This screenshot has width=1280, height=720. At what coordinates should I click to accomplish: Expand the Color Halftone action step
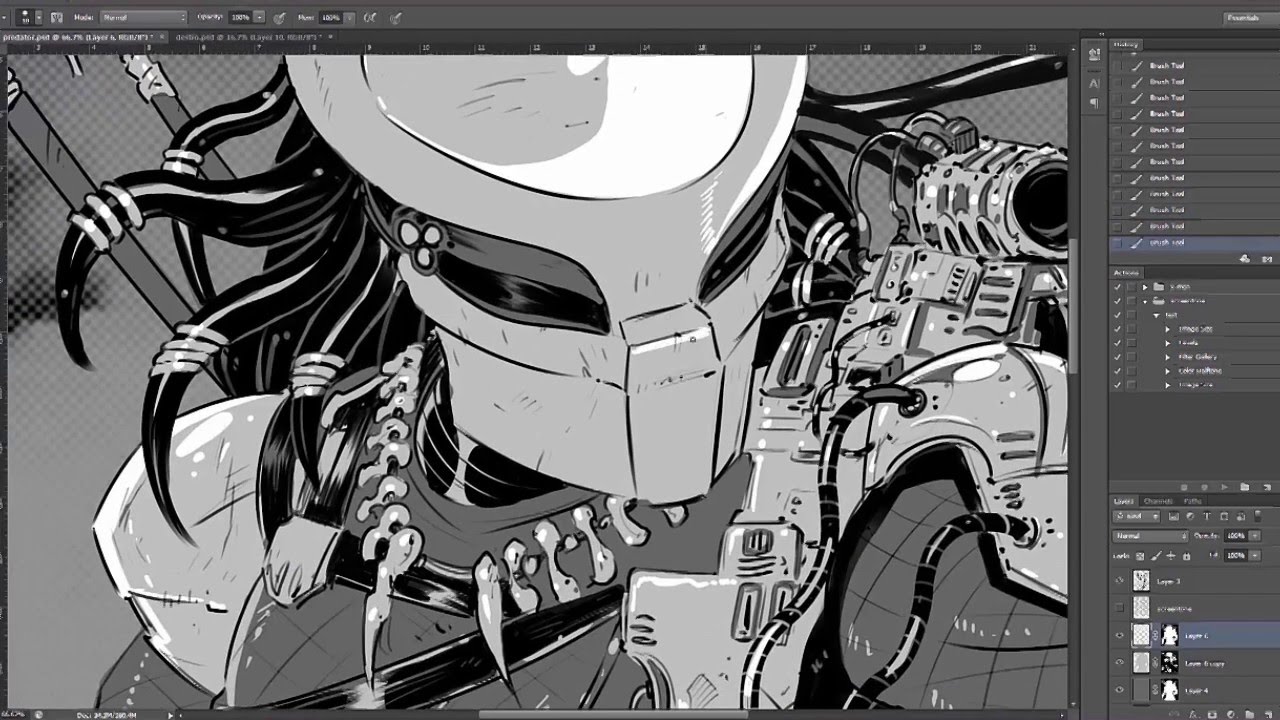(x=1167, y=370)
